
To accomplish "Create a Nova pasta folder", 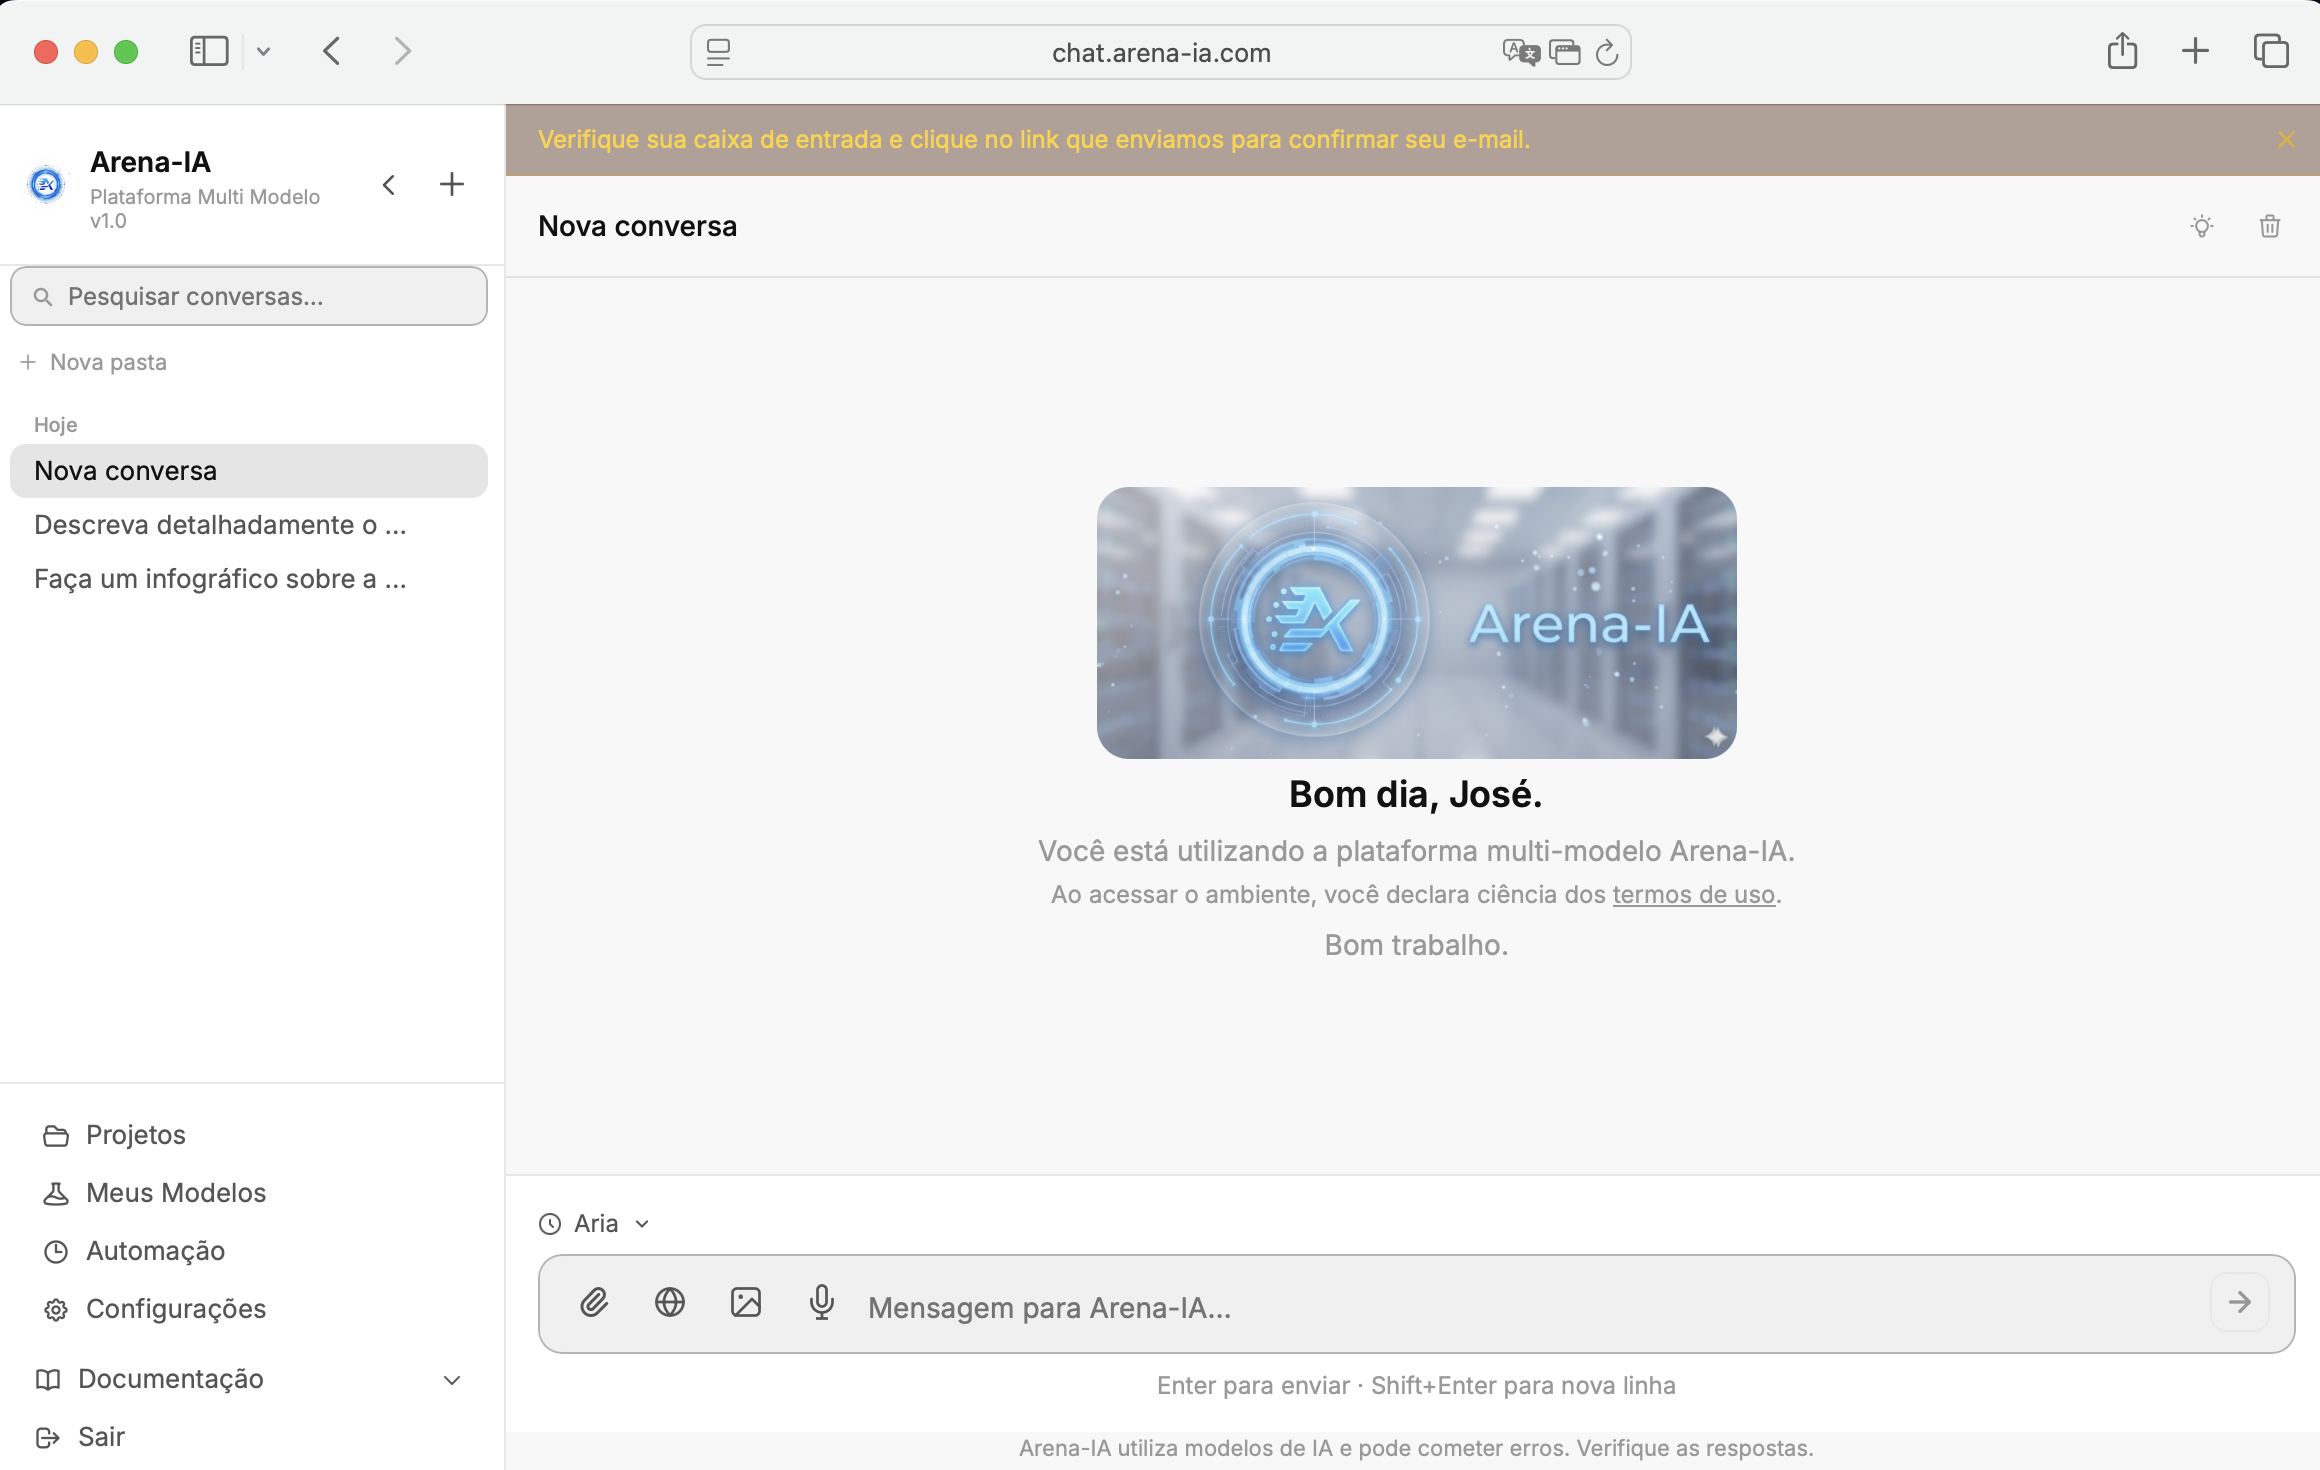I will (x=94, y=362).
